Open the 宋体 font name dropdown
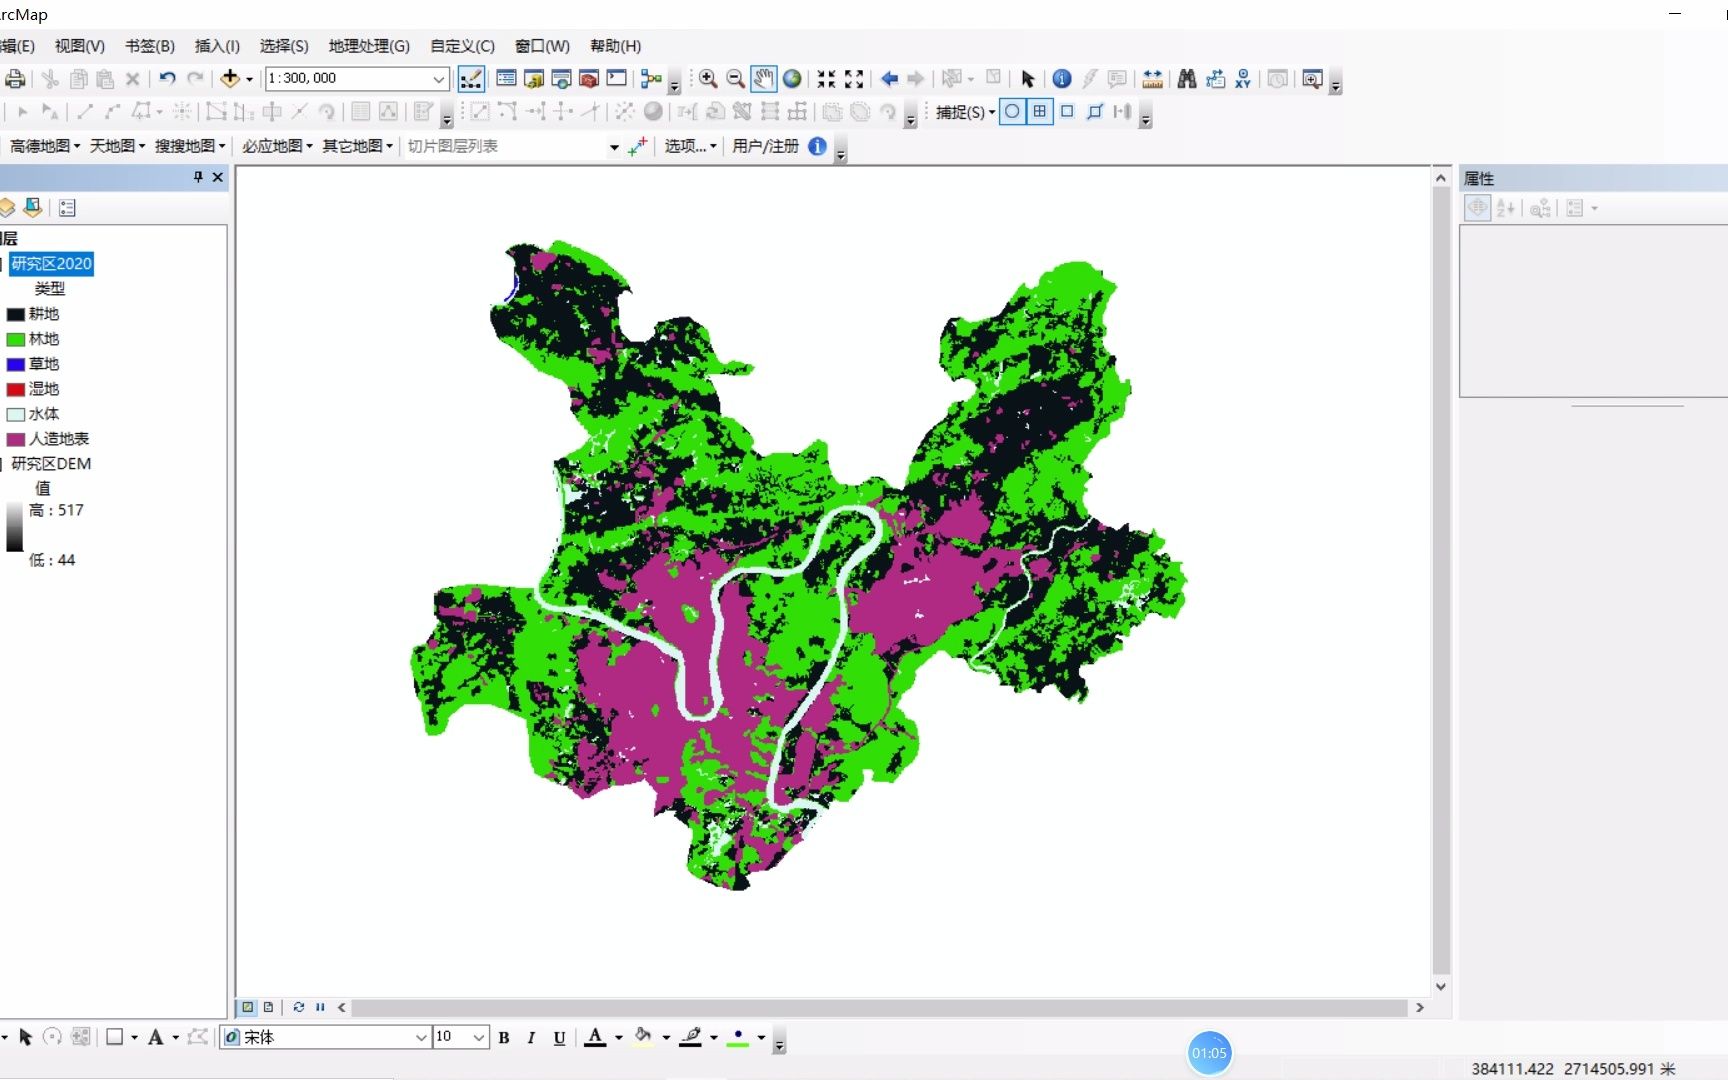 [421, 1037]
